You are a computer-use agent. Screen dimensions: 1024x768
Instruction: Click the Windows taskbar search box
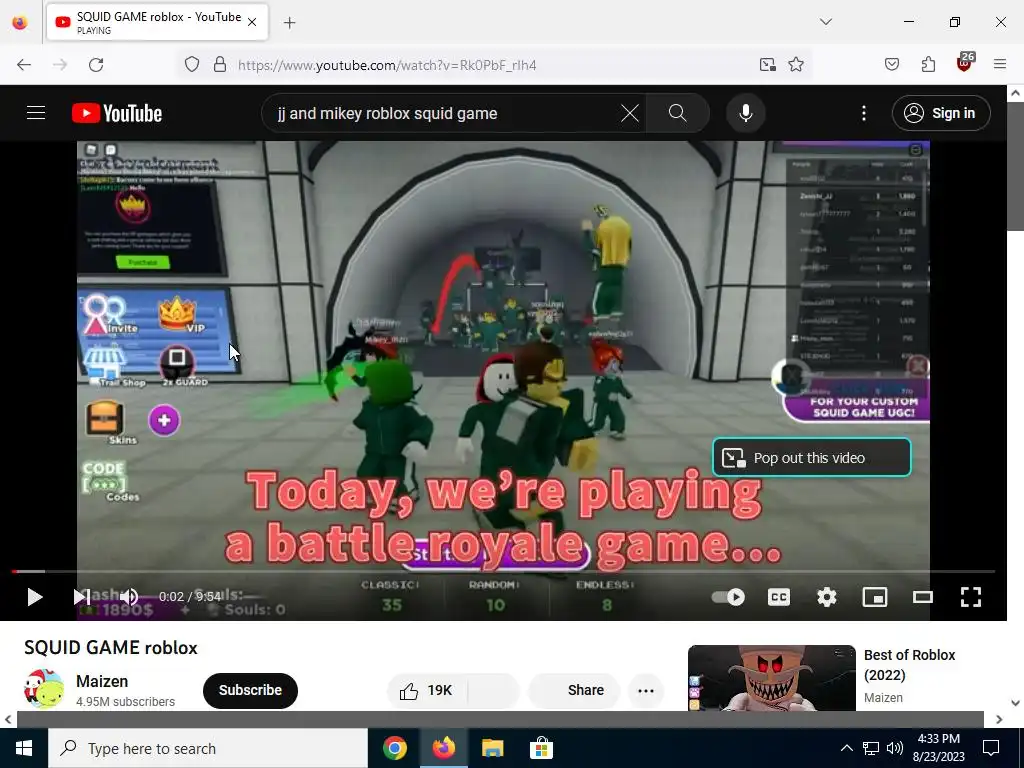208,748
